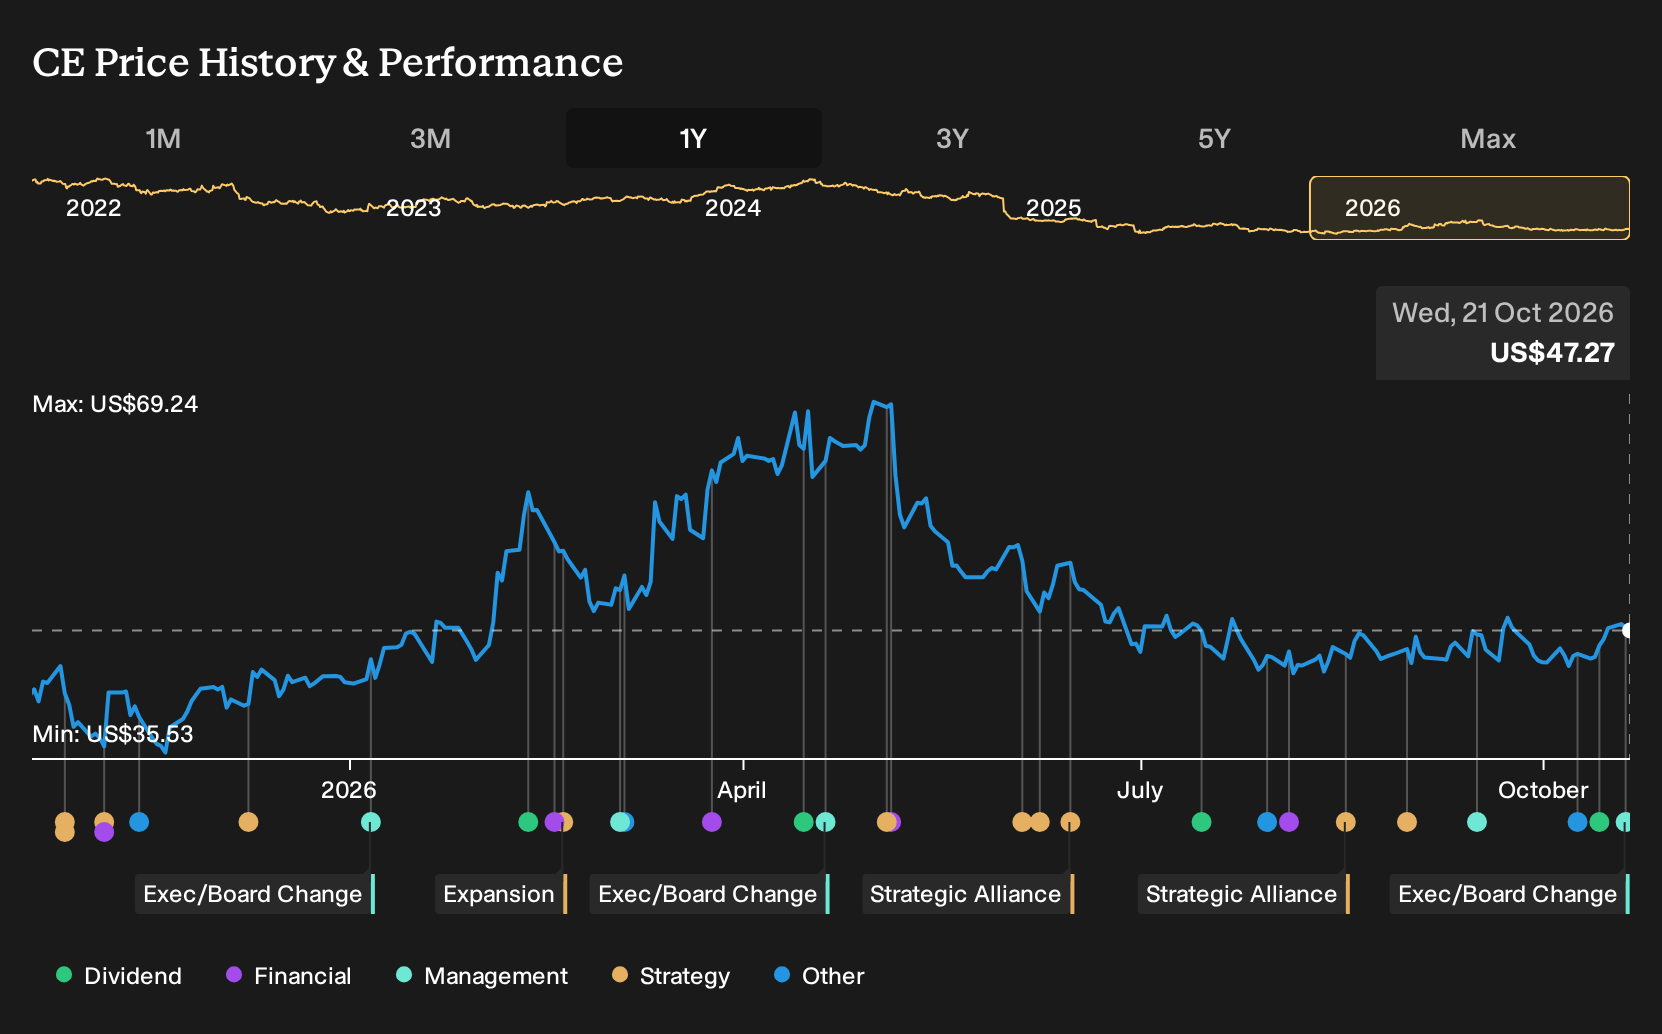Switch to the 1M time range tab

pos(163,138)
